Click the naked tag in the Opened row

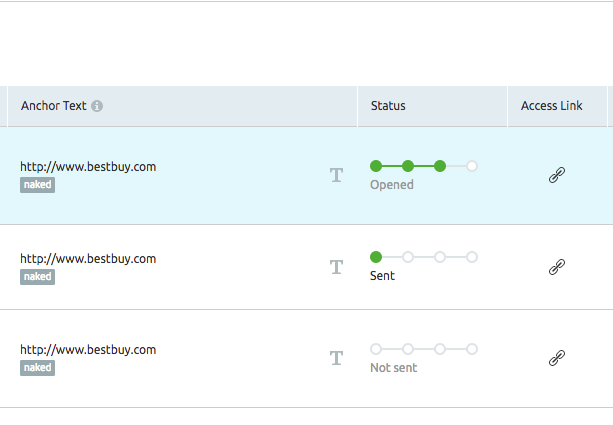[38, 185]
